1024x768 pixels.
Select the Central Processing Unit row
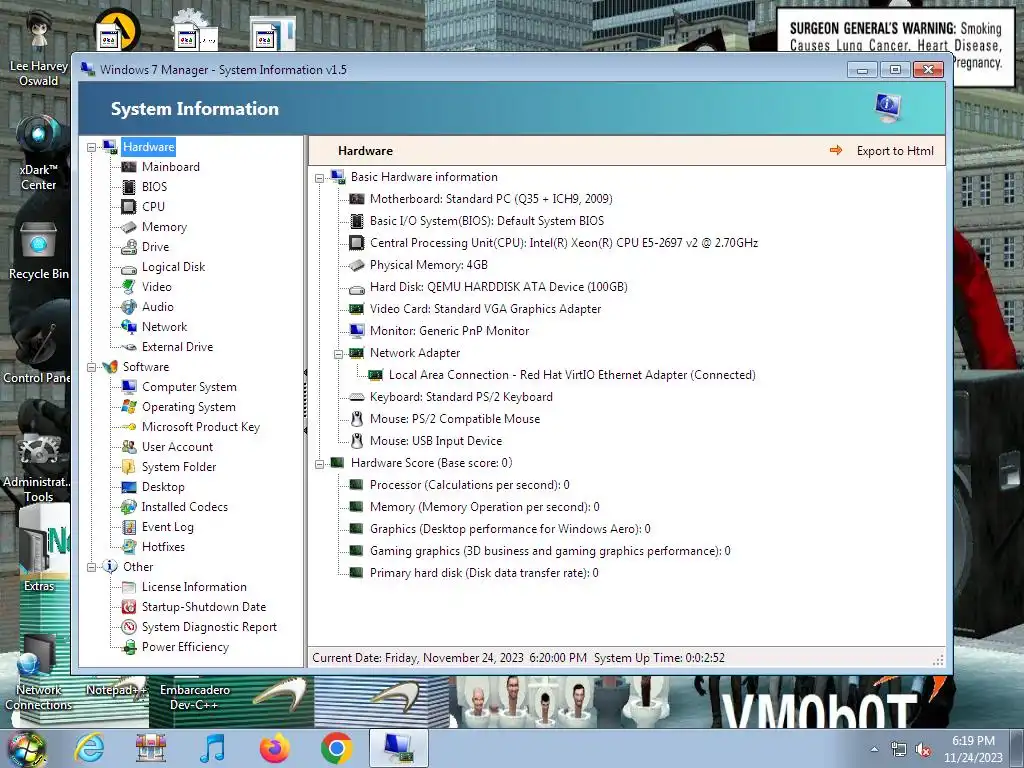pos(564,243)
